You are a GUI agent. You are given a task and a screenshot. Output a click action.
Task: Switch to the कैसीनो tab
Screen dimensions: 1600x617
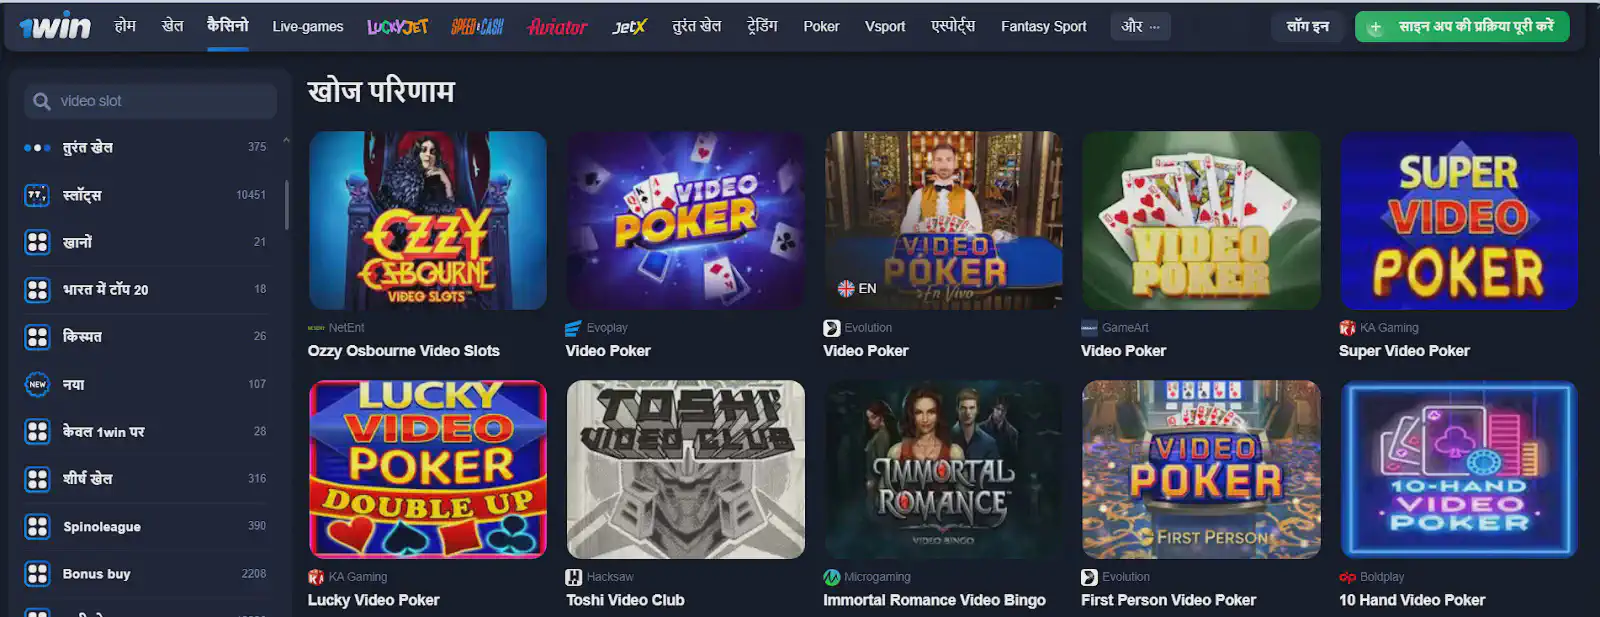[228, 26]
